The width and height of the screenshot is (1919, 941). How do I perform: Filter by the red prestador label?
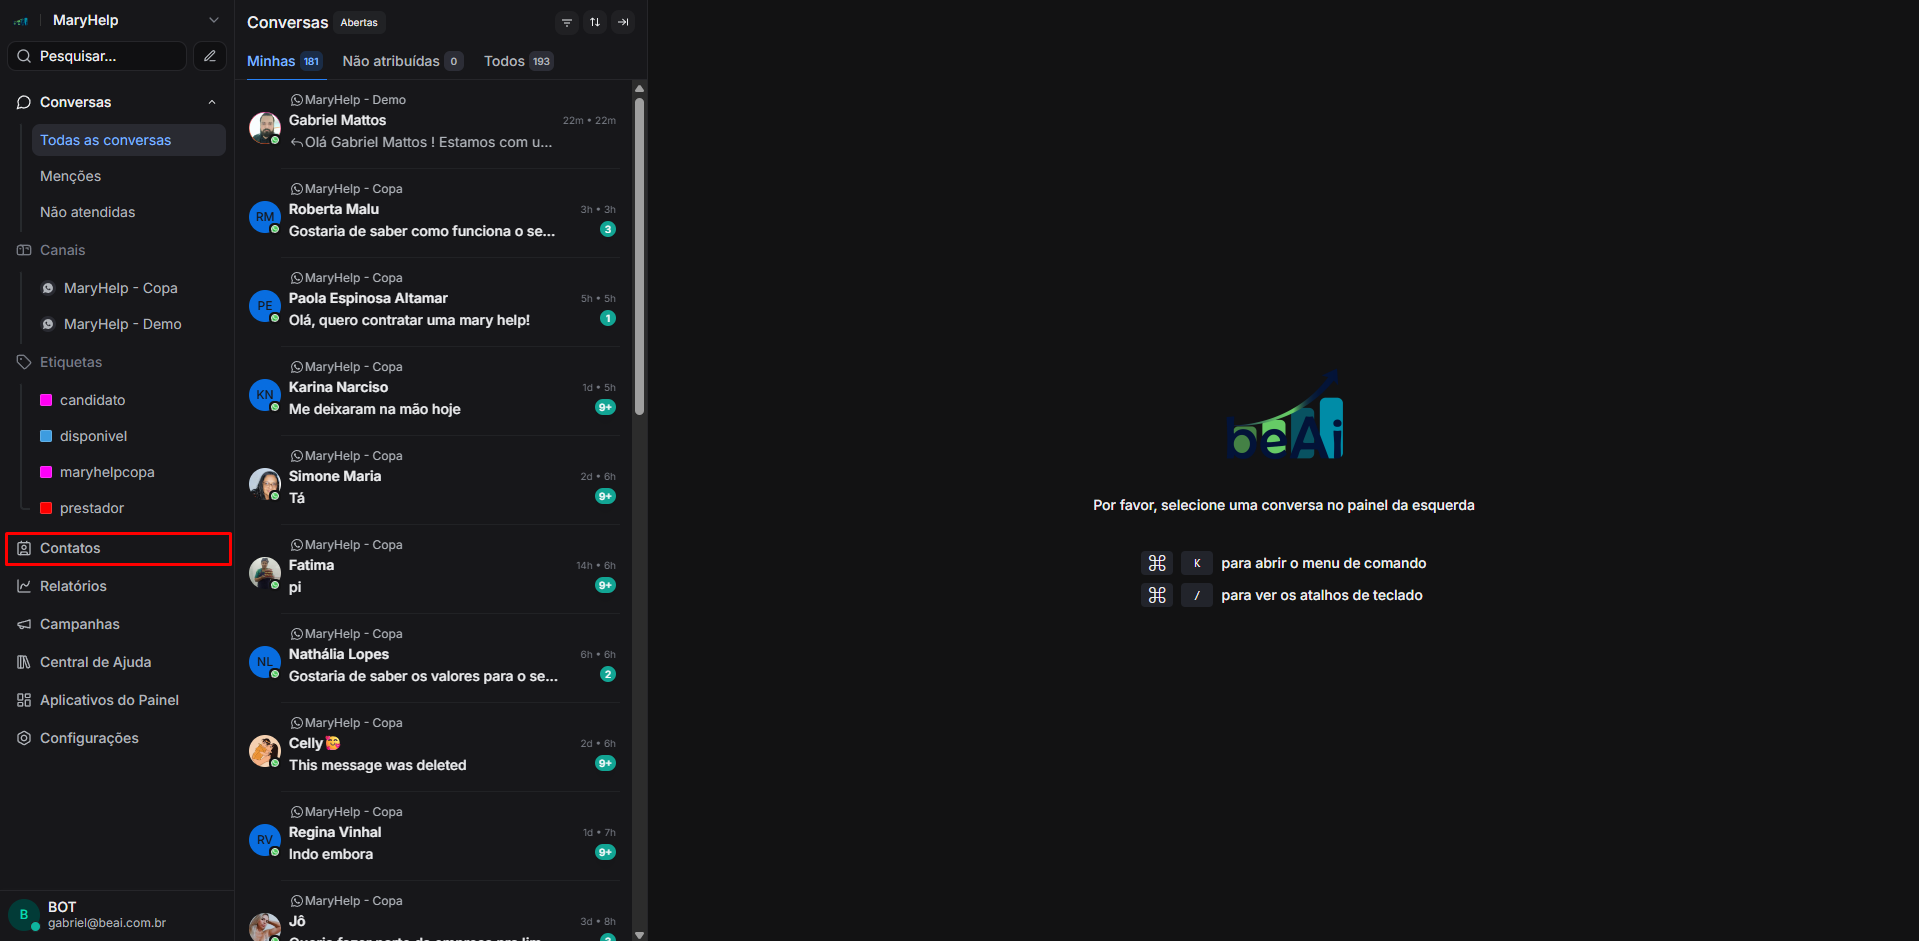pyautogui.click(x=91, y=508)
